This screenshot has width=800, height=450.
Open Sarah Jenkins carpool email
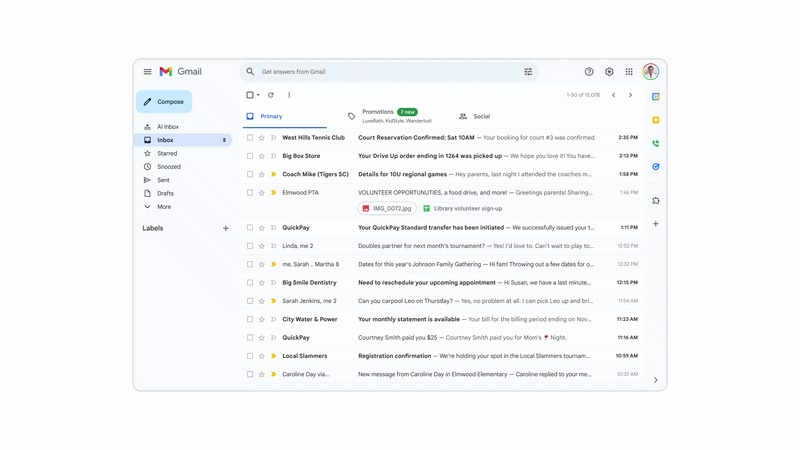click(442, 301)
